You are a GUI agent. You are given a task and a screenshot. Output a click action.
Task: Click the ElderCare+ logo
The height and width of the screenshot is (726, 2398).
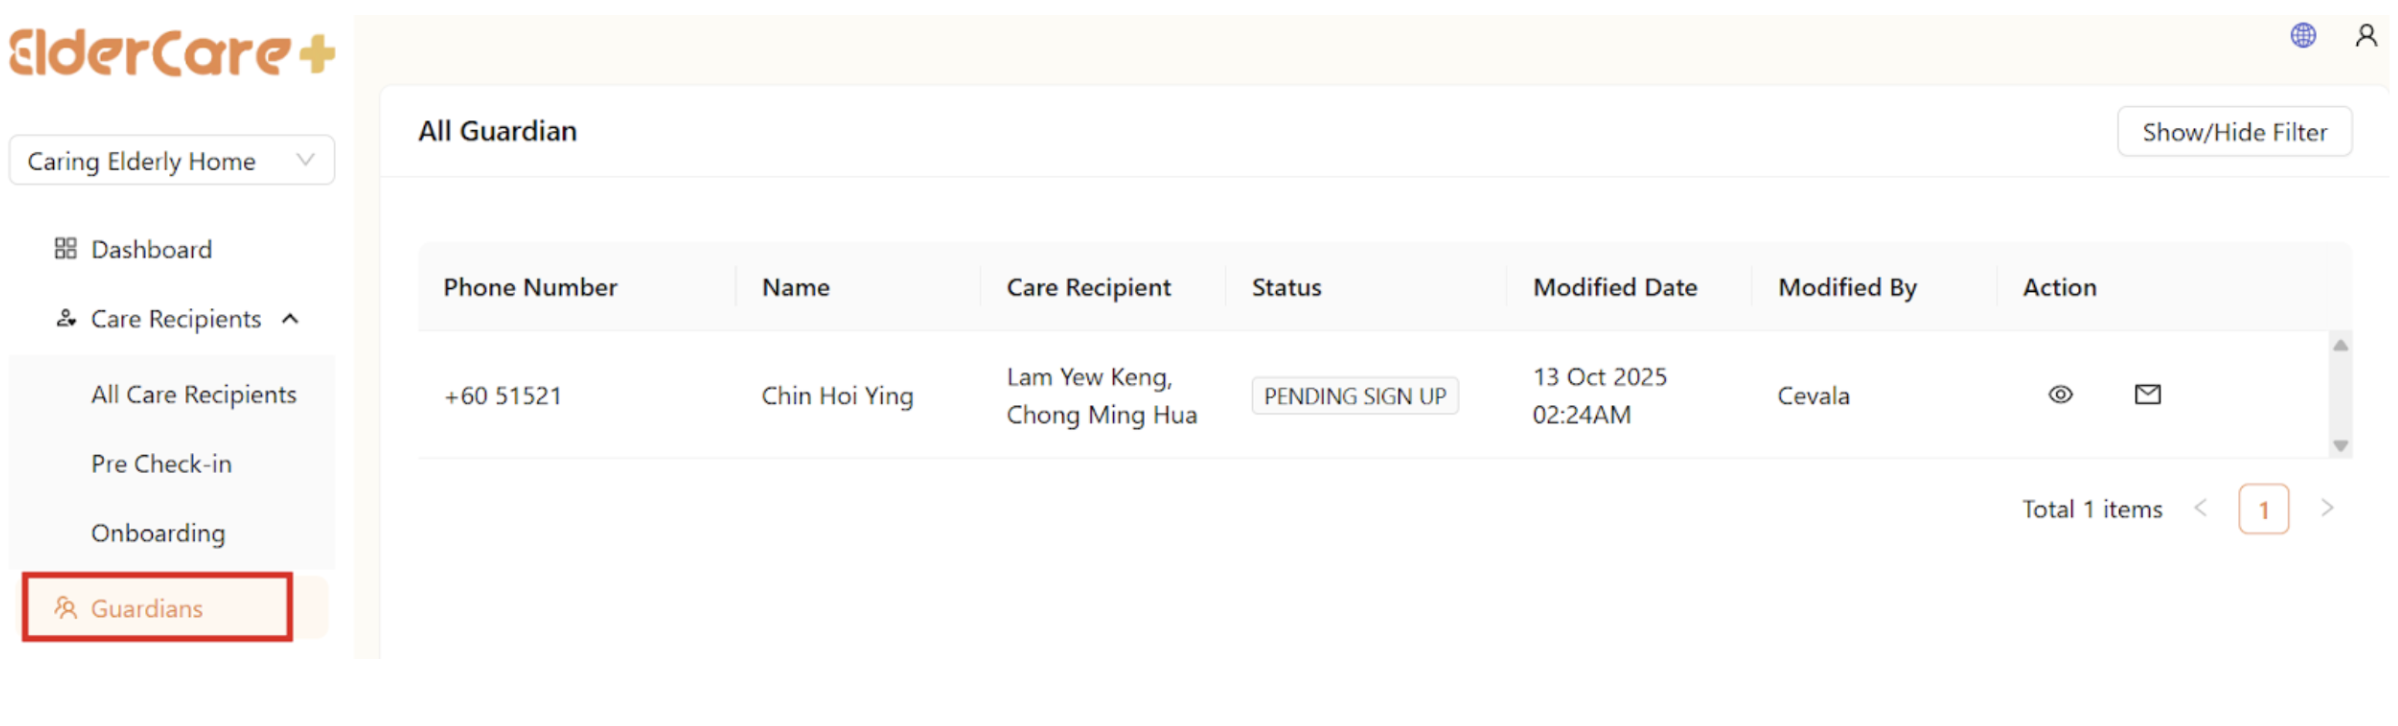[172, 53]
